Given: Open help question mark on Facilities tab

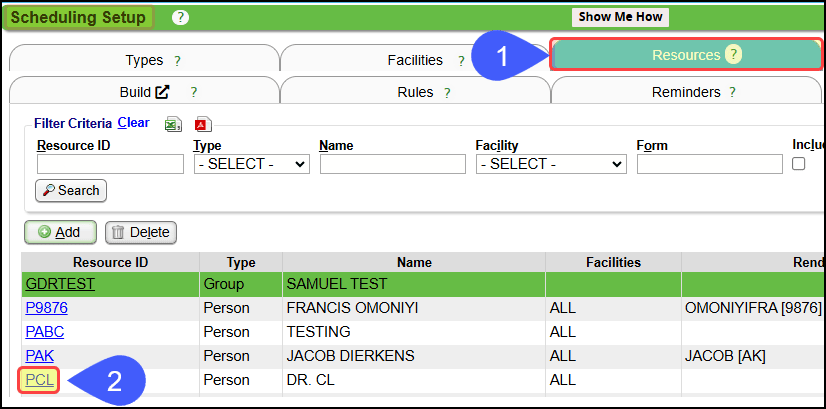Looking at the screenshot, I should tap(461, 61).
